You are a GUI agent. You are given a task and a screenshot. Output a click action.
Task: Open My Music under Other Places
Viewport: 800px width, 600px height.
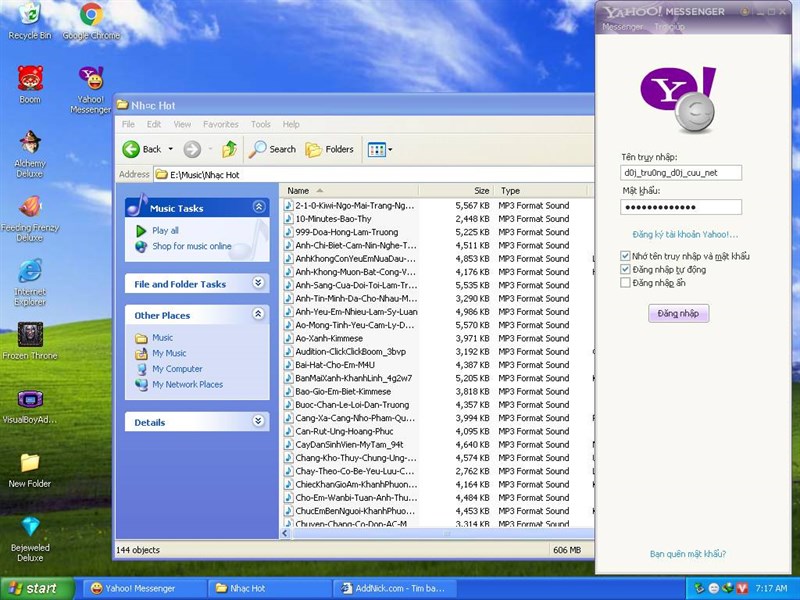161,353
